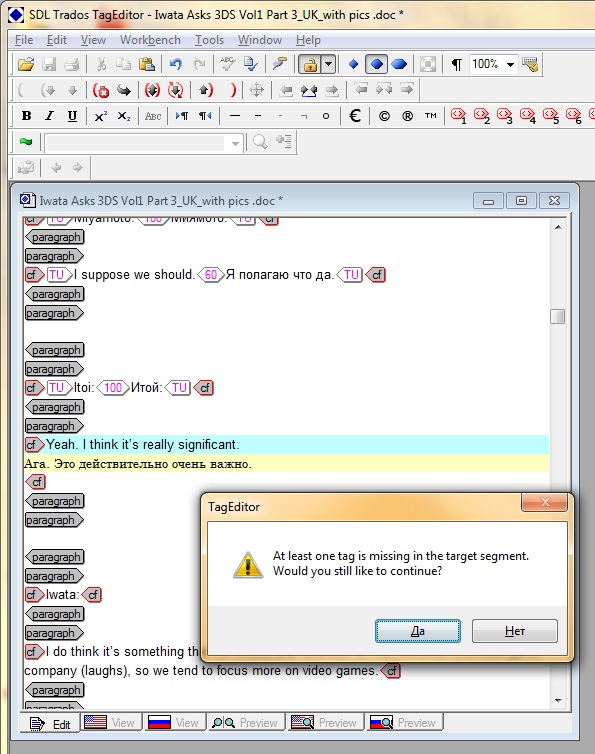This screenshot has height=754, width=595.
Task: Click the source text 'Yeah. I think it's really significant.'
Action: [142, 444]
